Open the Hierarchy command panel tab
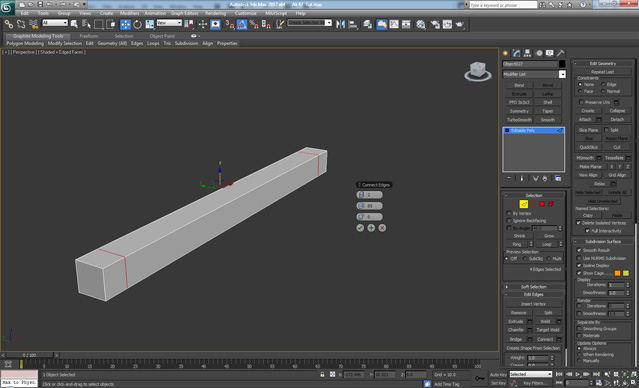 click(x=528, y=53)
